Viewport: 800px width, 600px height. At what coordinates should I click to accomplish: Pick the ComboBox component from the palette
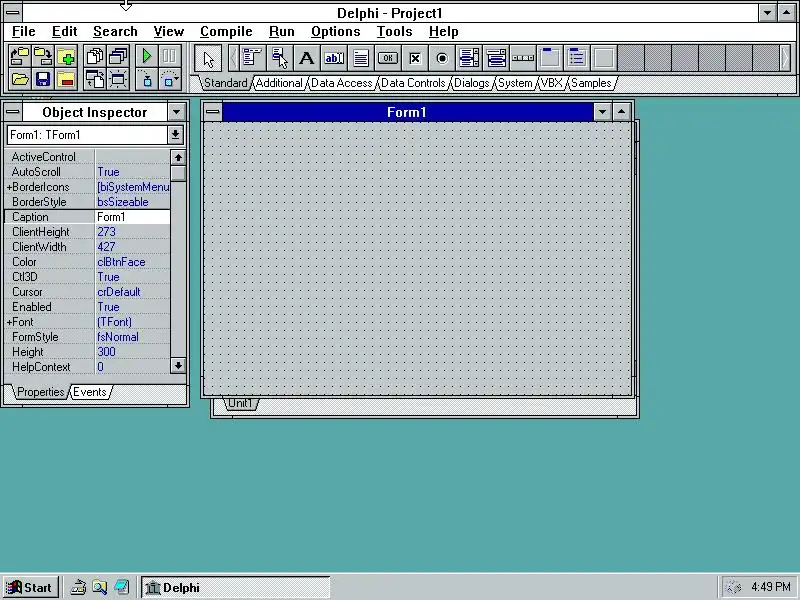496,58
